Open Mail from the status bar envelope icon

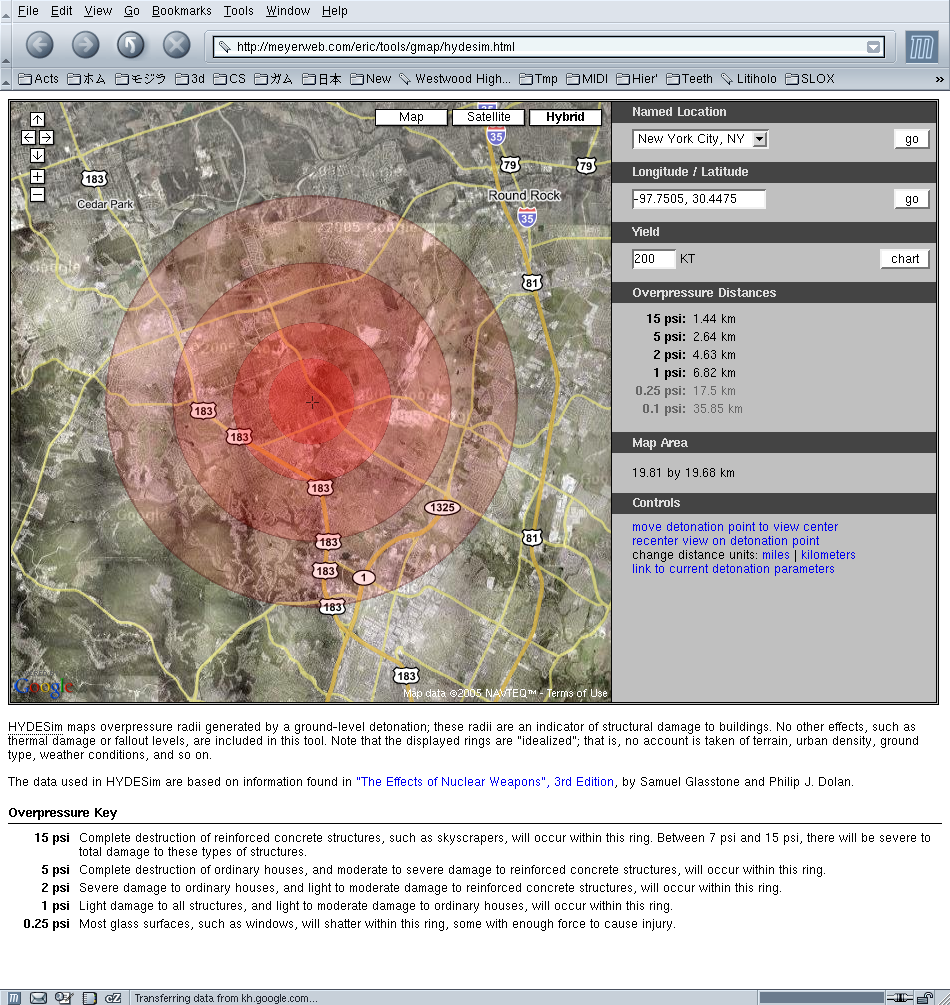[38, 997]
